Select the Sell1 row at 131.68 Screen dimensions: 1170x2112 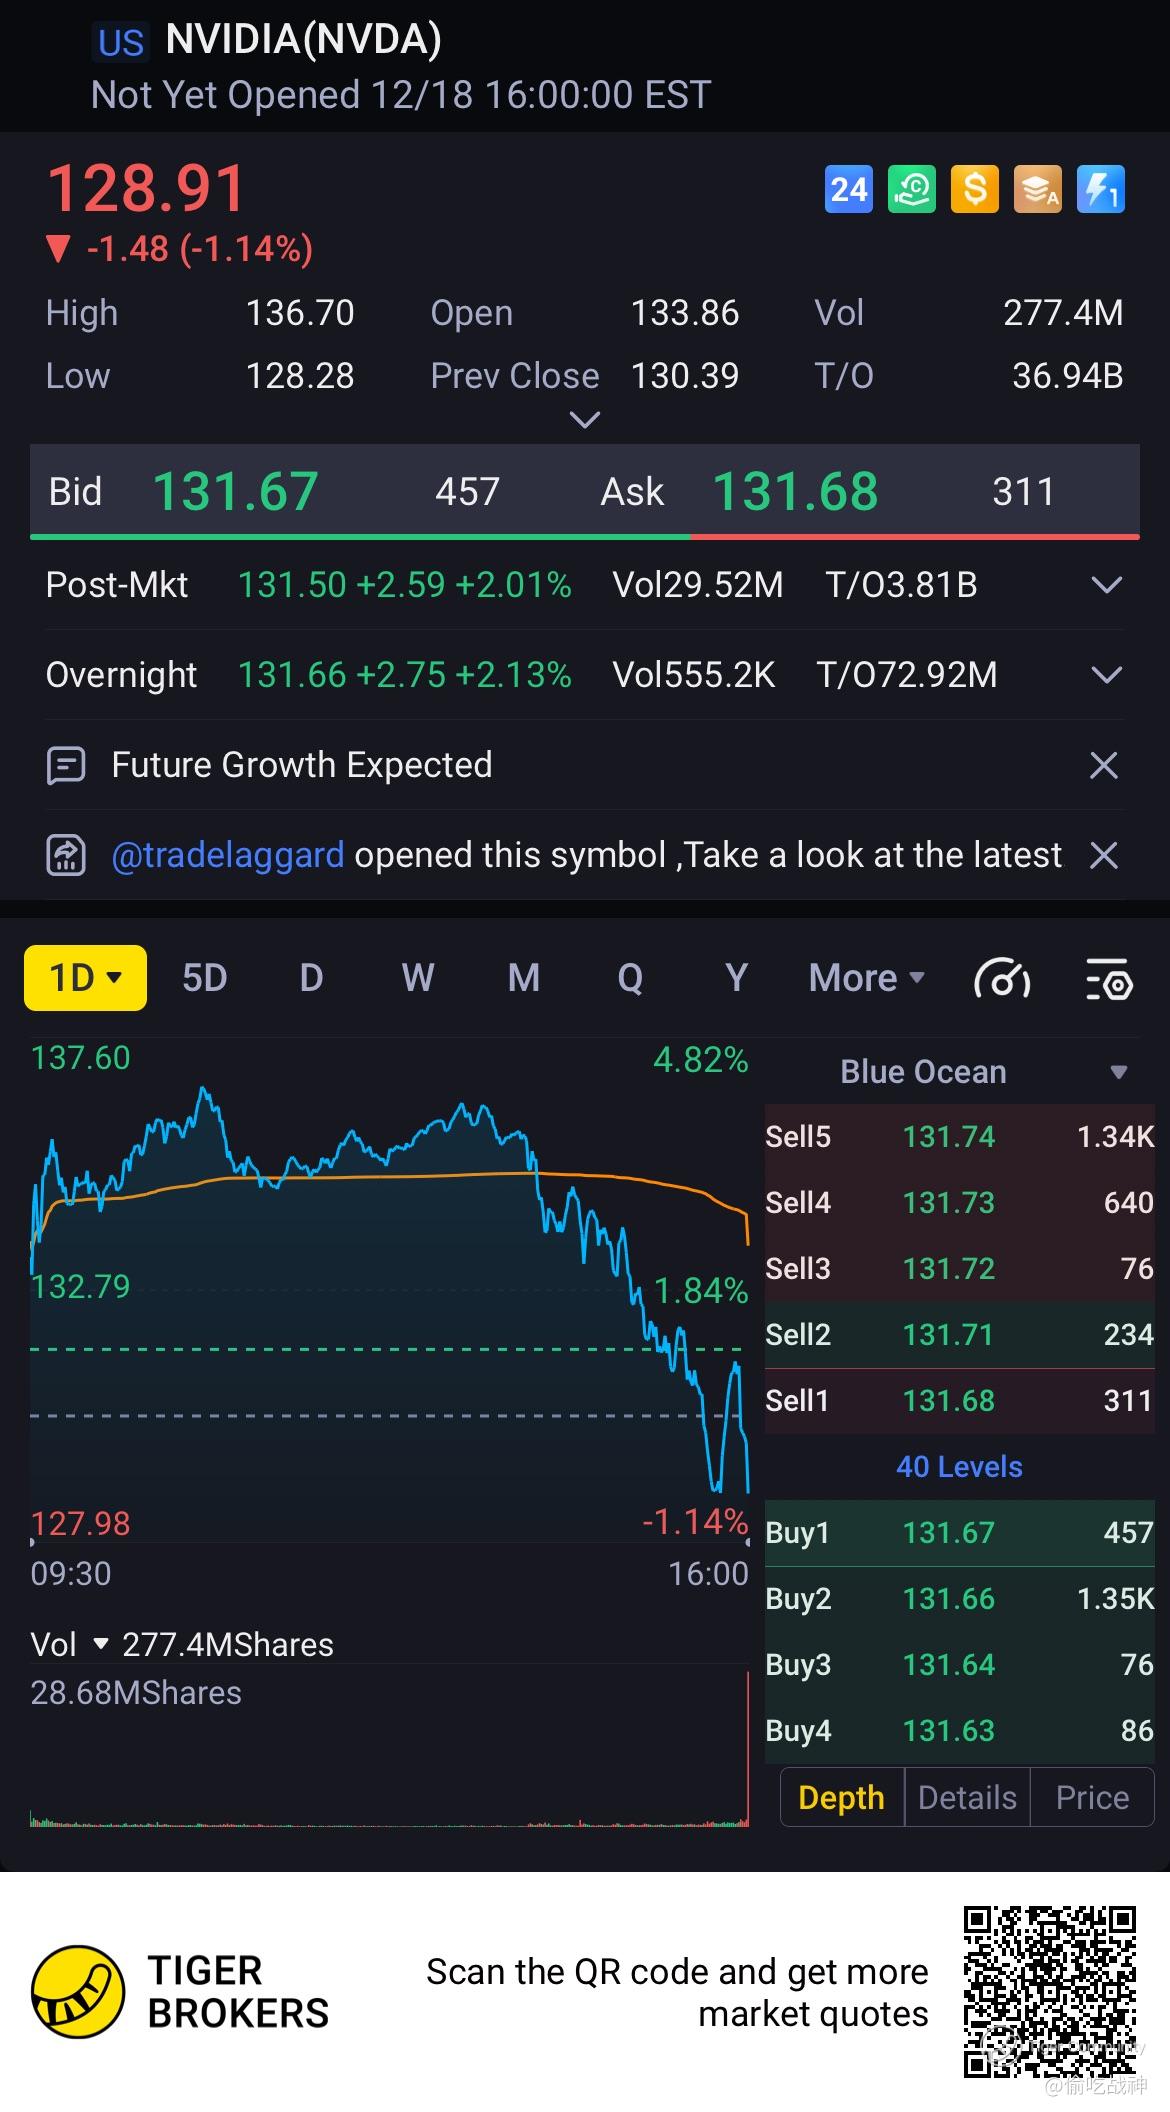tap(960, 1401)
